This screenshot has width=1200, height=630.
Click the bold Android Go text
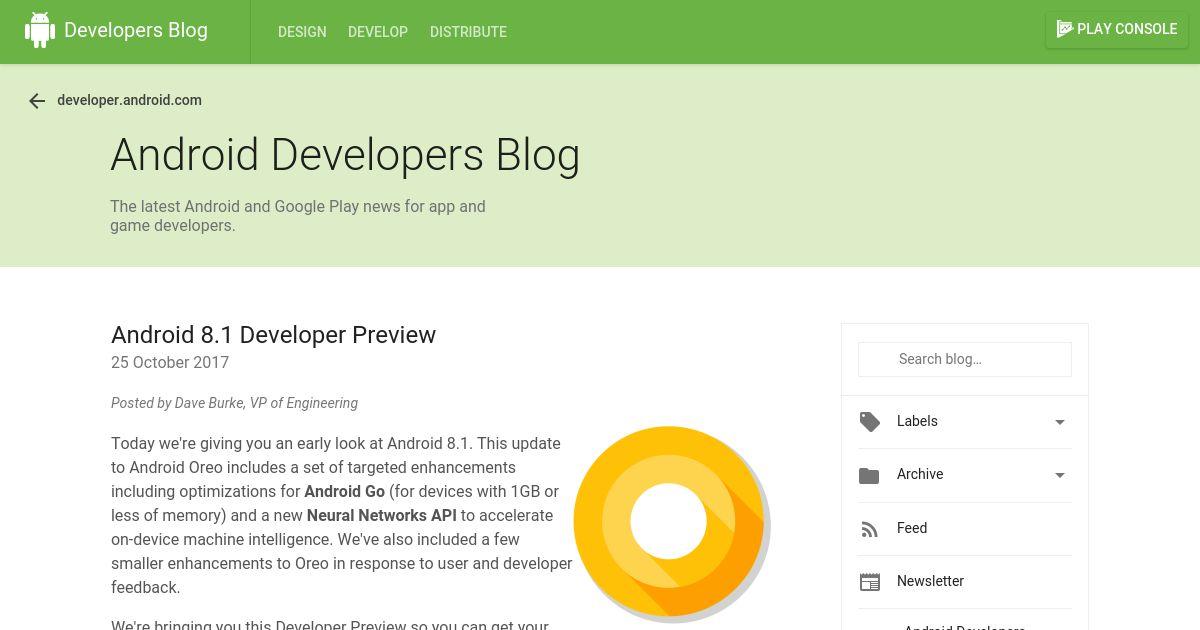(344, 491)
